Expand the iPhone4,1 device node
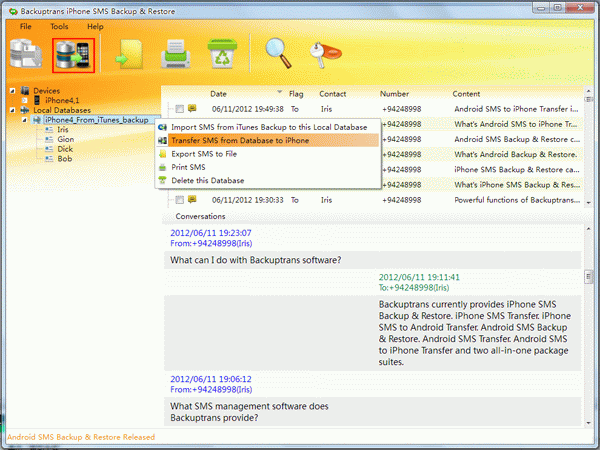Screen dimensions: 600x450 24,101
